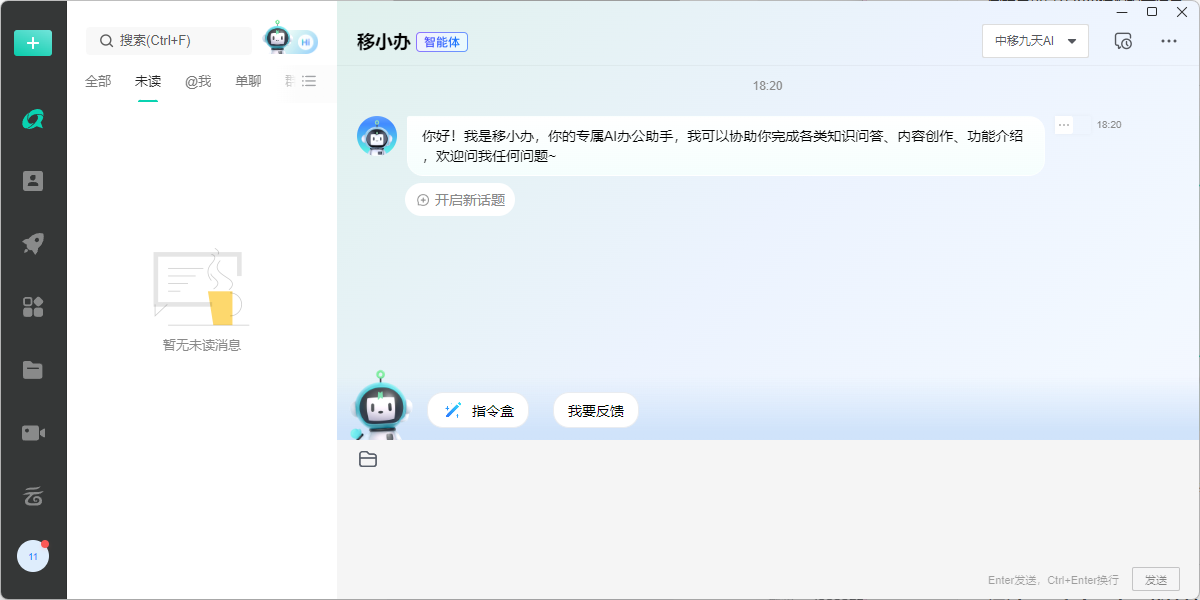Open the contacts panel in the sidebar

(x=33, y=180)
